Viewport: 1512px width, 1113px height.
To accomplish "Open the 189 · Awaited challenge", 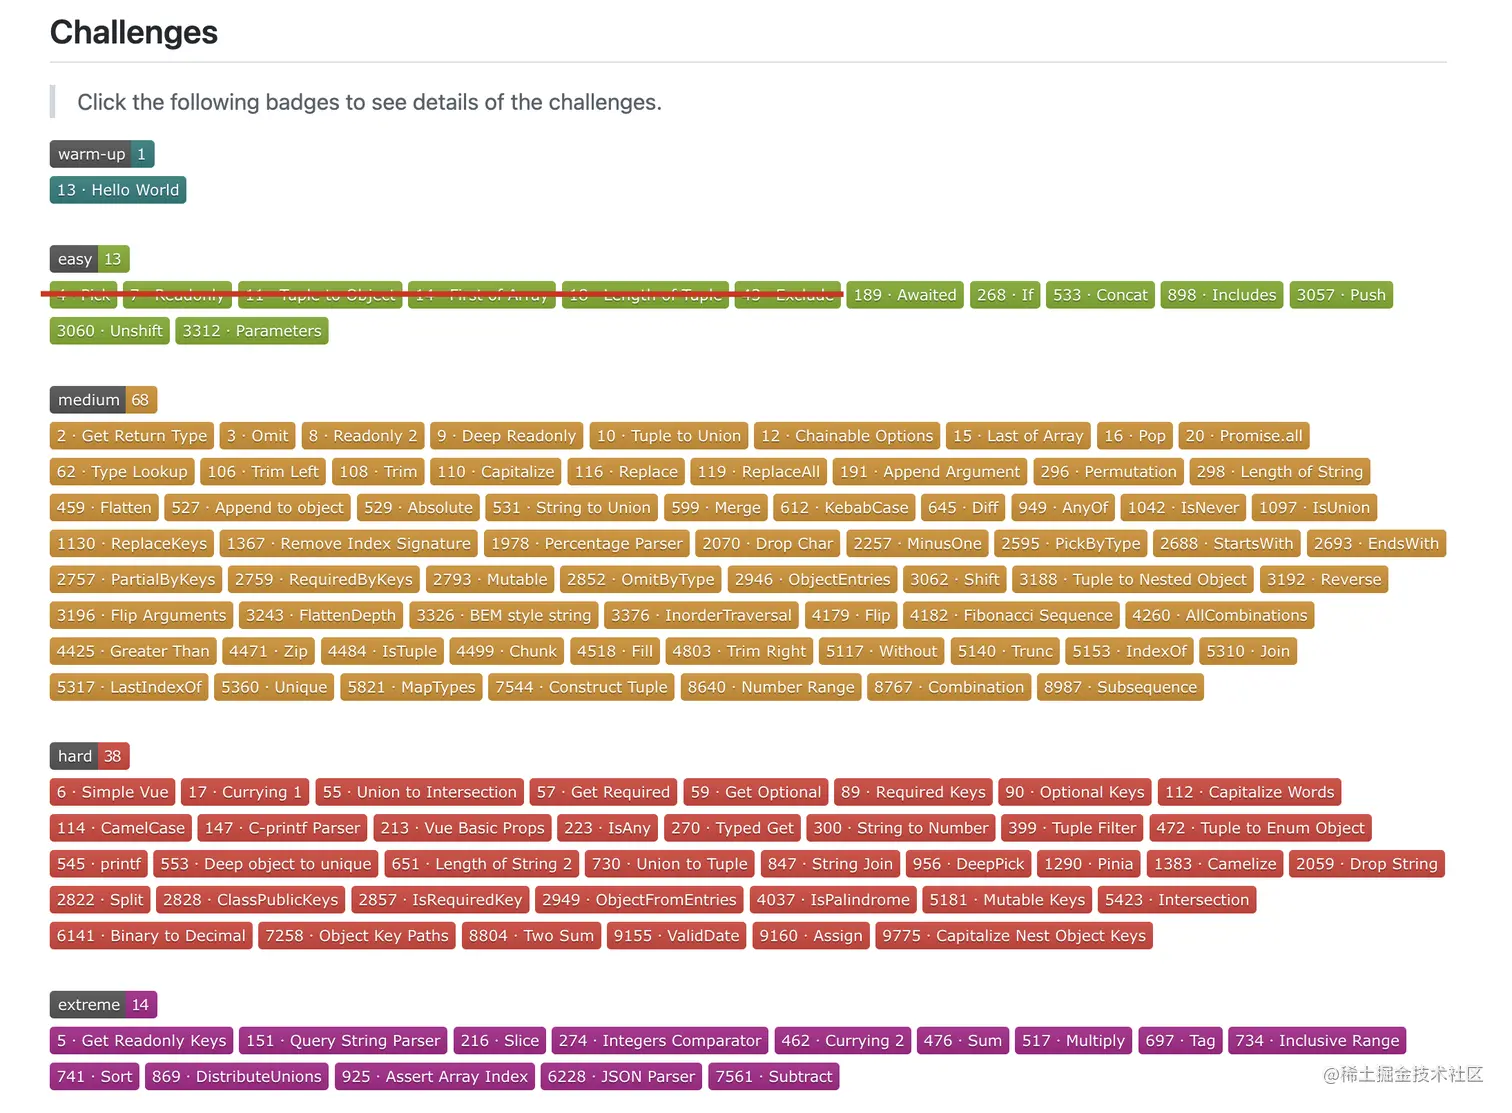I will [x=905, y=295].
